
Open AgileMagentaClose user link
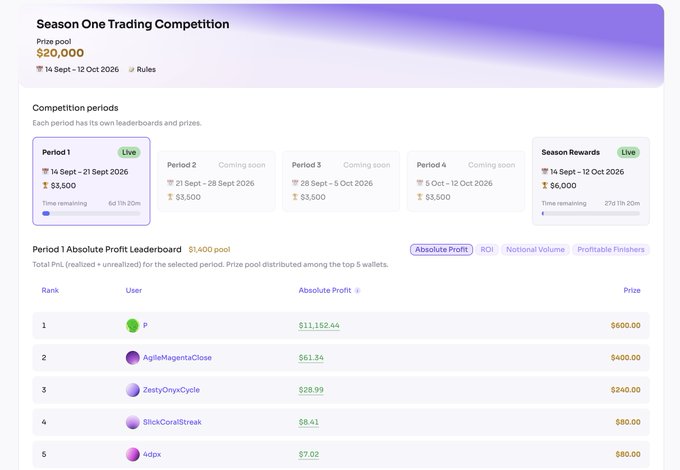[x=177, y=358]
